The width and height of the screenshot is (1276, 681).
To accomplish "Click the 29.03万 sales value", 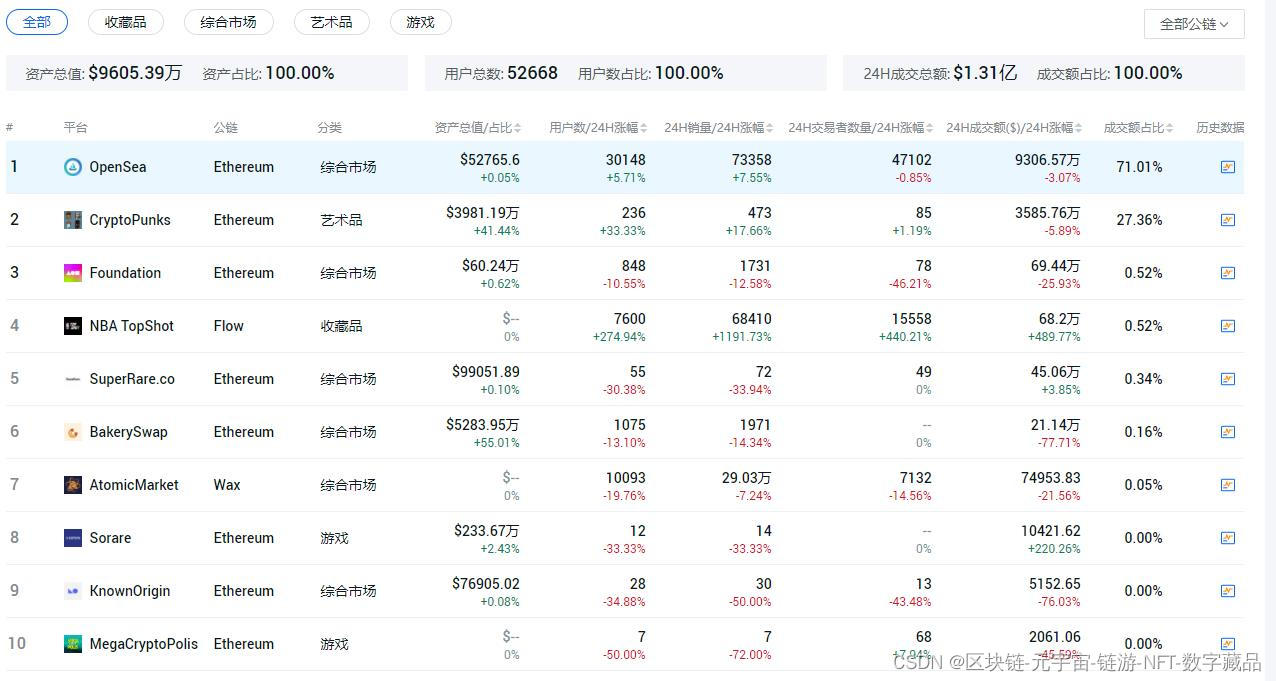I will (x=747, y=478).
